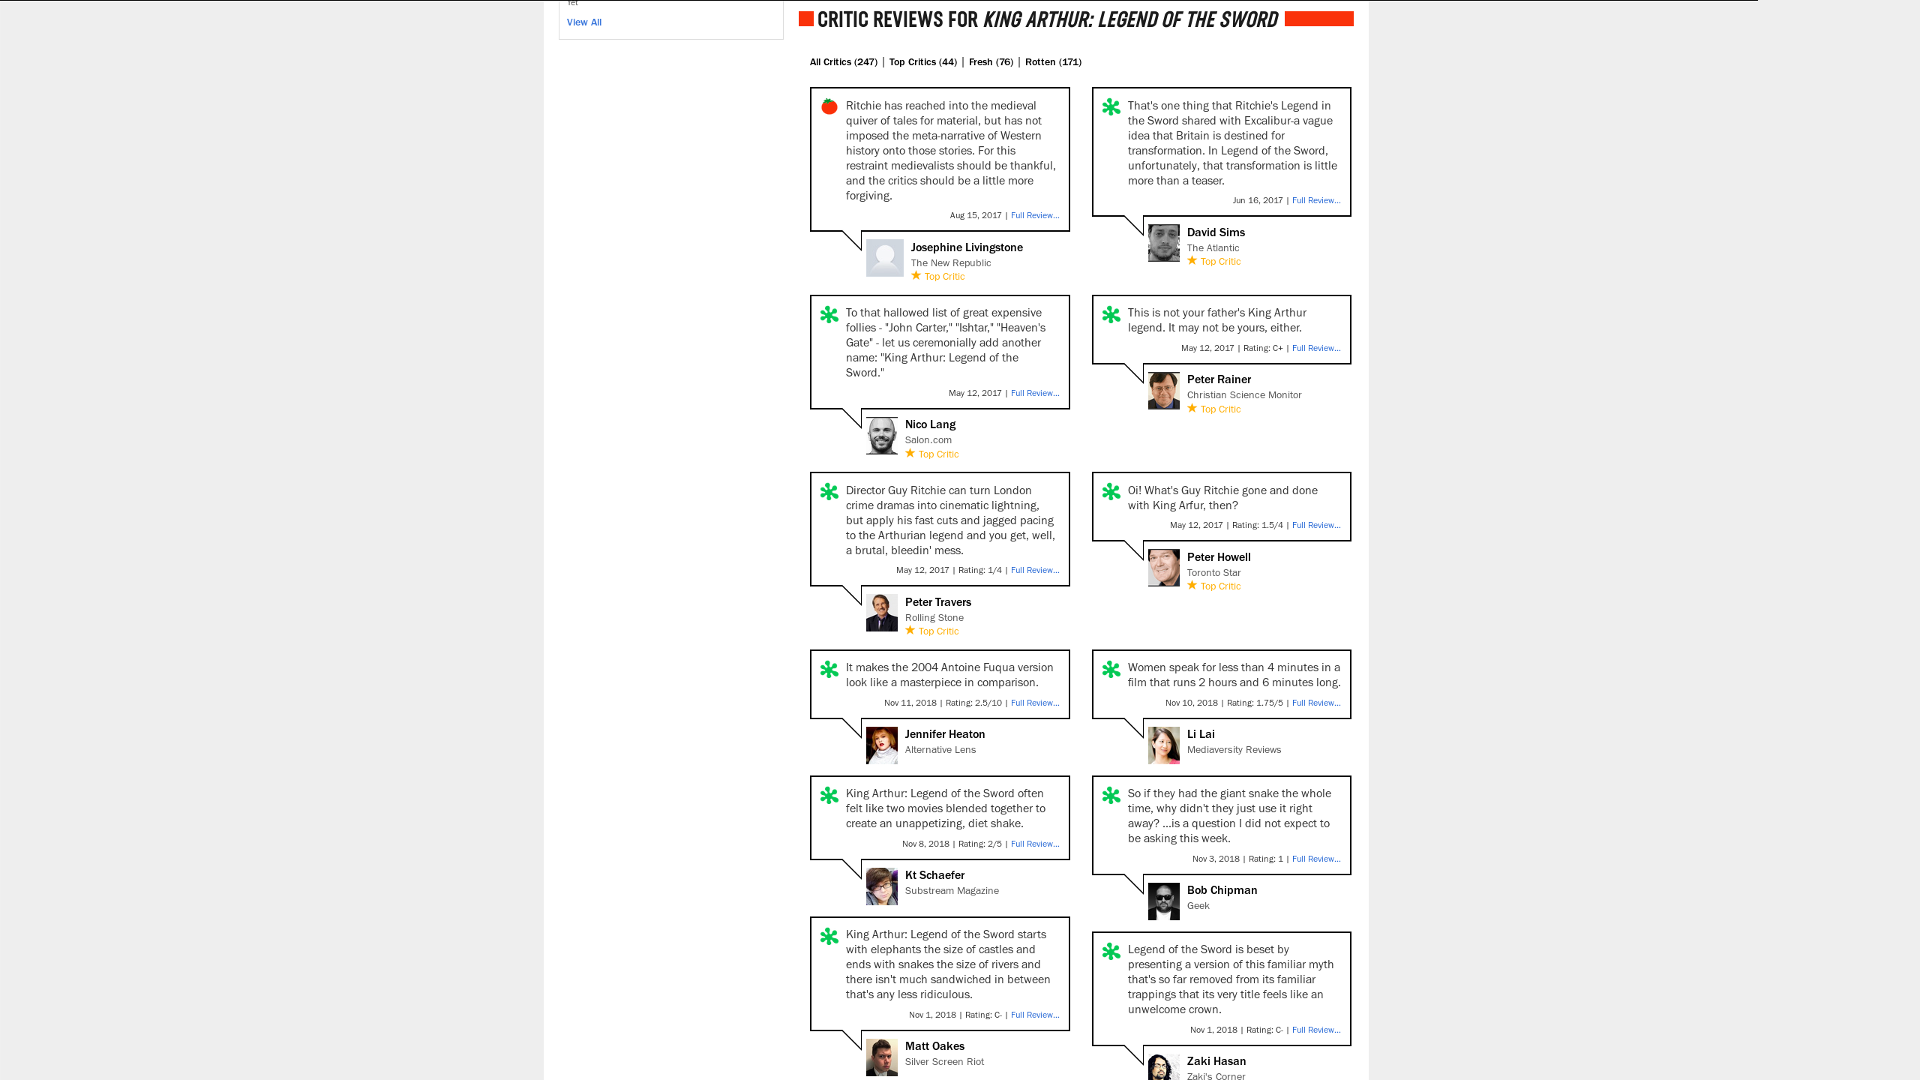Open Full Review rated 1.75/5 by Li Lai
This screenshot has height=1080, width=1920.
1316,703
